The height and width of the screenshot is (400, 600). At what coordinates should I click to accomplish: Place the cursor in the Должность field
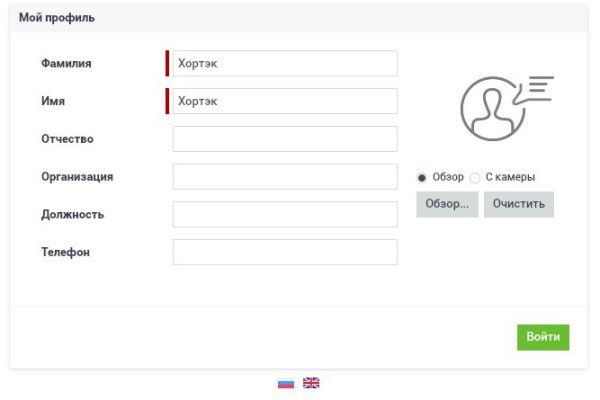(x=285, y=215)
